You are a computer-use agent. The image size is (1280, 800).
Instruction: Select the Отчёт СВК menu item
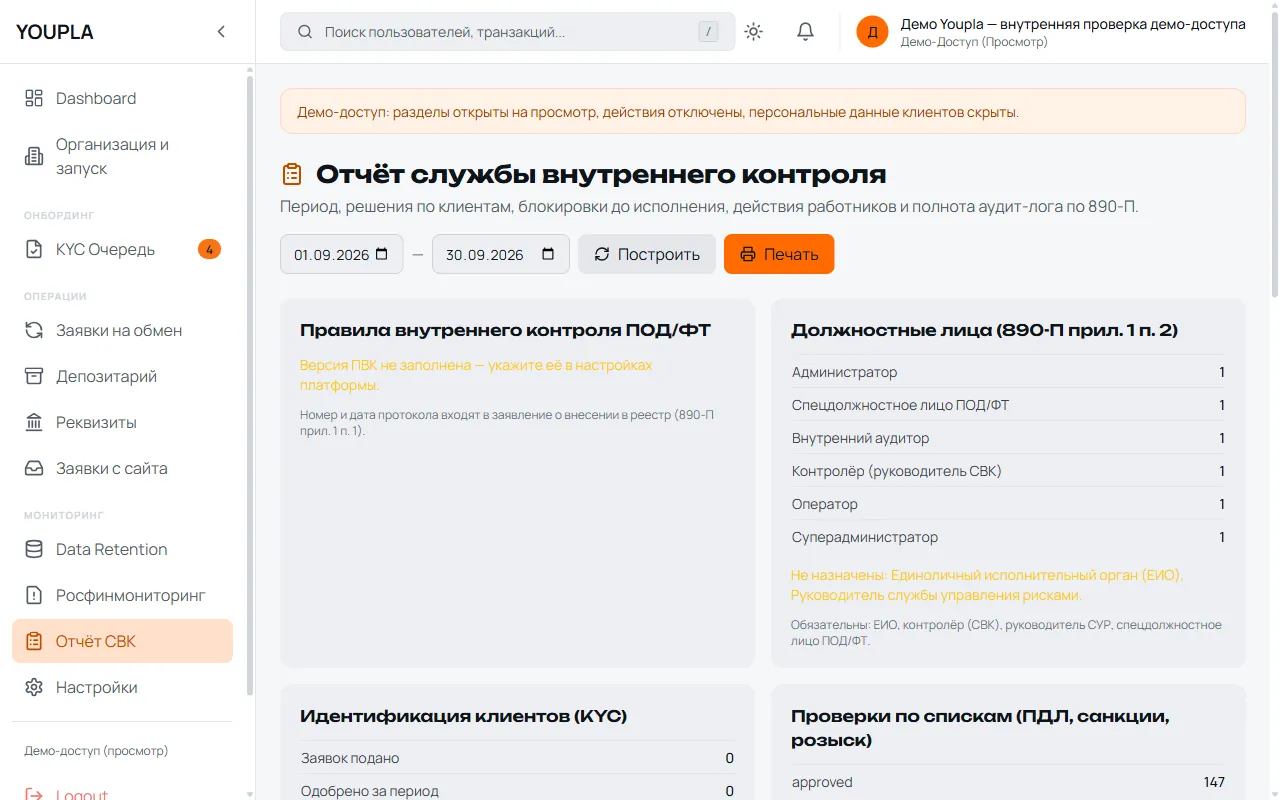tap(122, 641)
